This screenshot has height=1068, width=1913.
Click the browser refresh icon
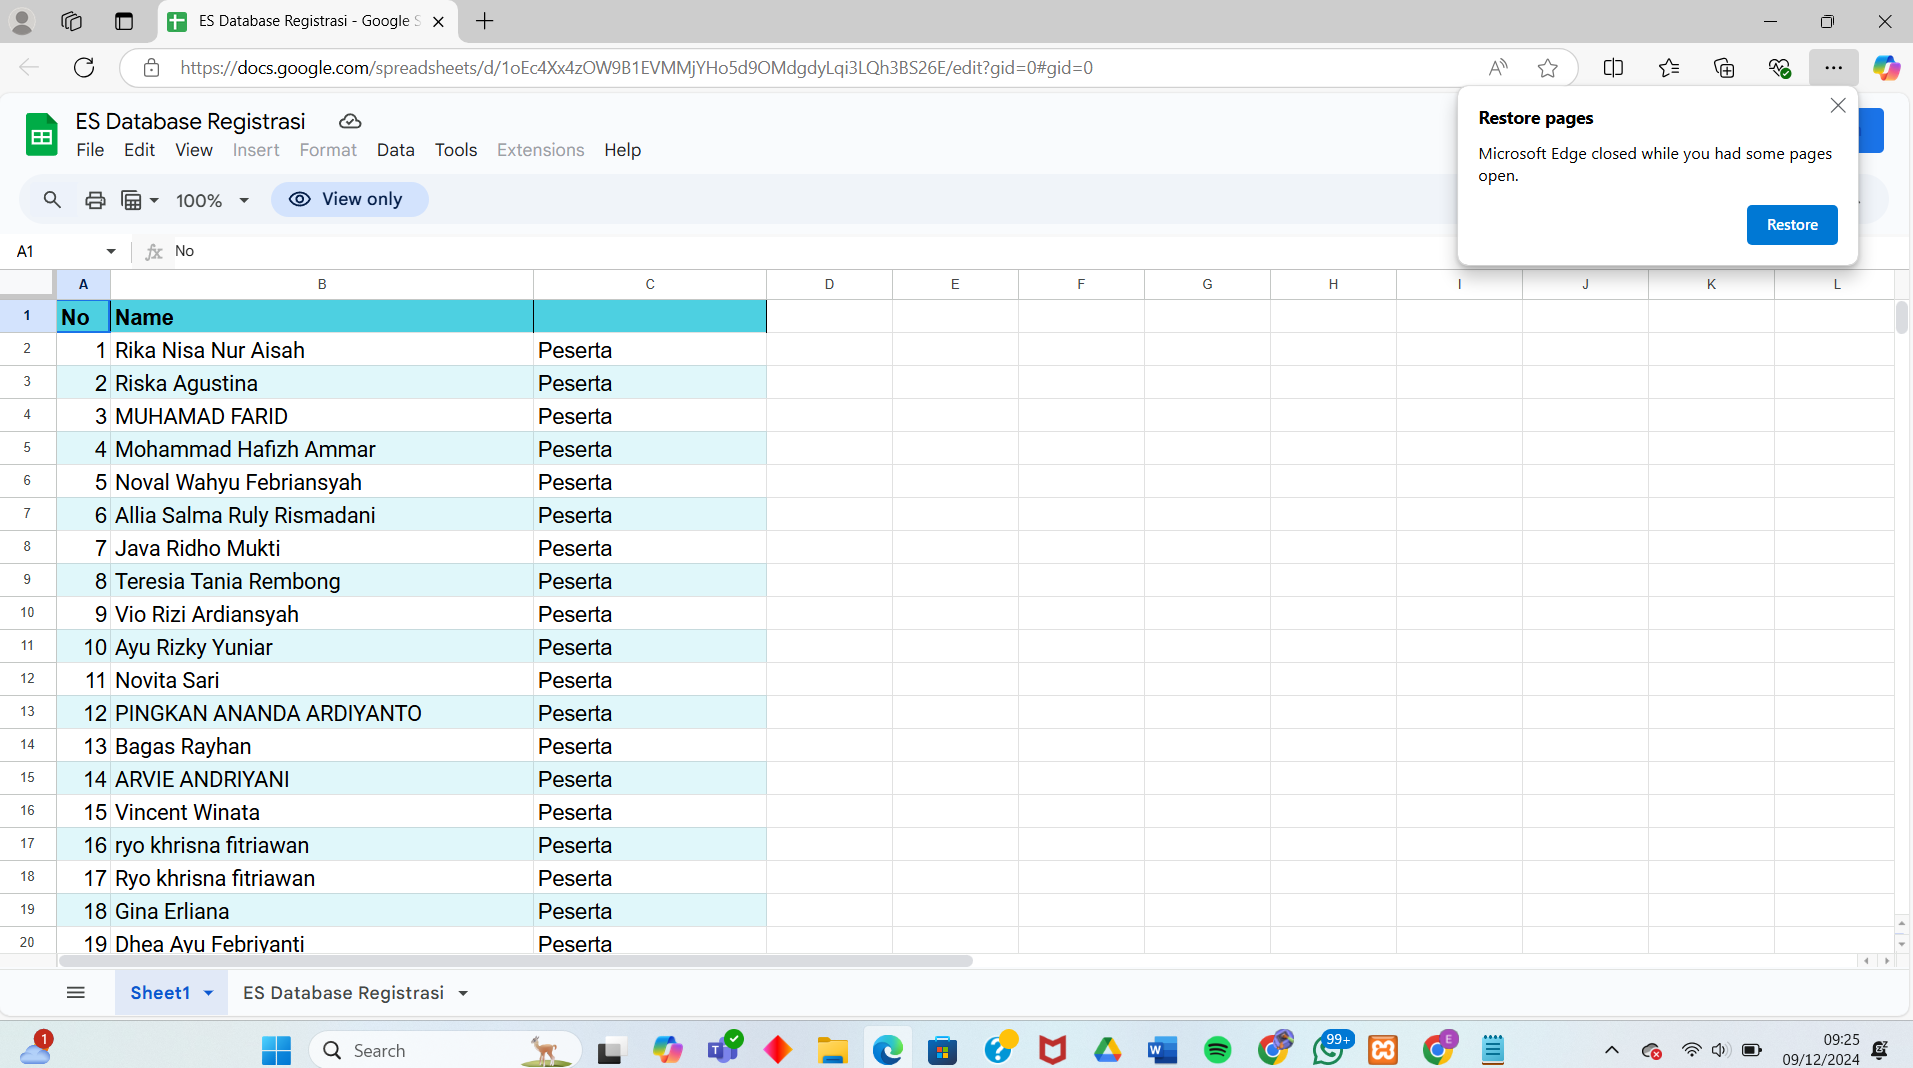click(x=84, y=67)
